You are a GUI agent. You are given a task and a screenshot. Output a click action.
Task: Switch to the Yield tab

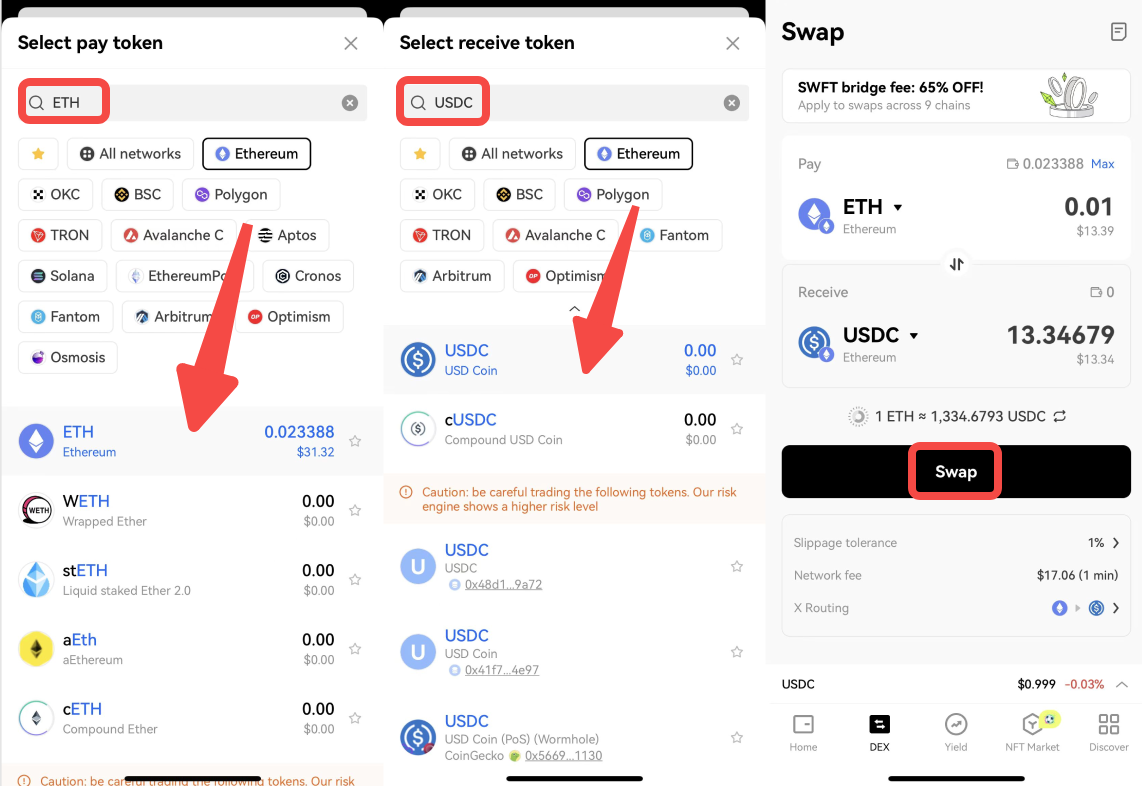pos(956,730)
